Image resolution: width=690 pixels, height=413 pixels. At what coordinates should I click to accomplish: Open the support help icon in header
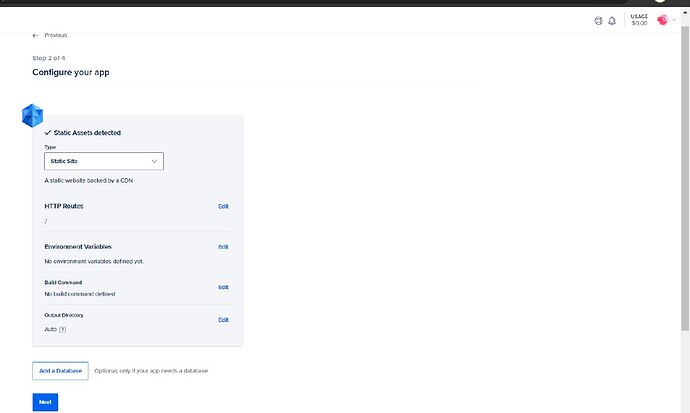(x=598, y=21)
